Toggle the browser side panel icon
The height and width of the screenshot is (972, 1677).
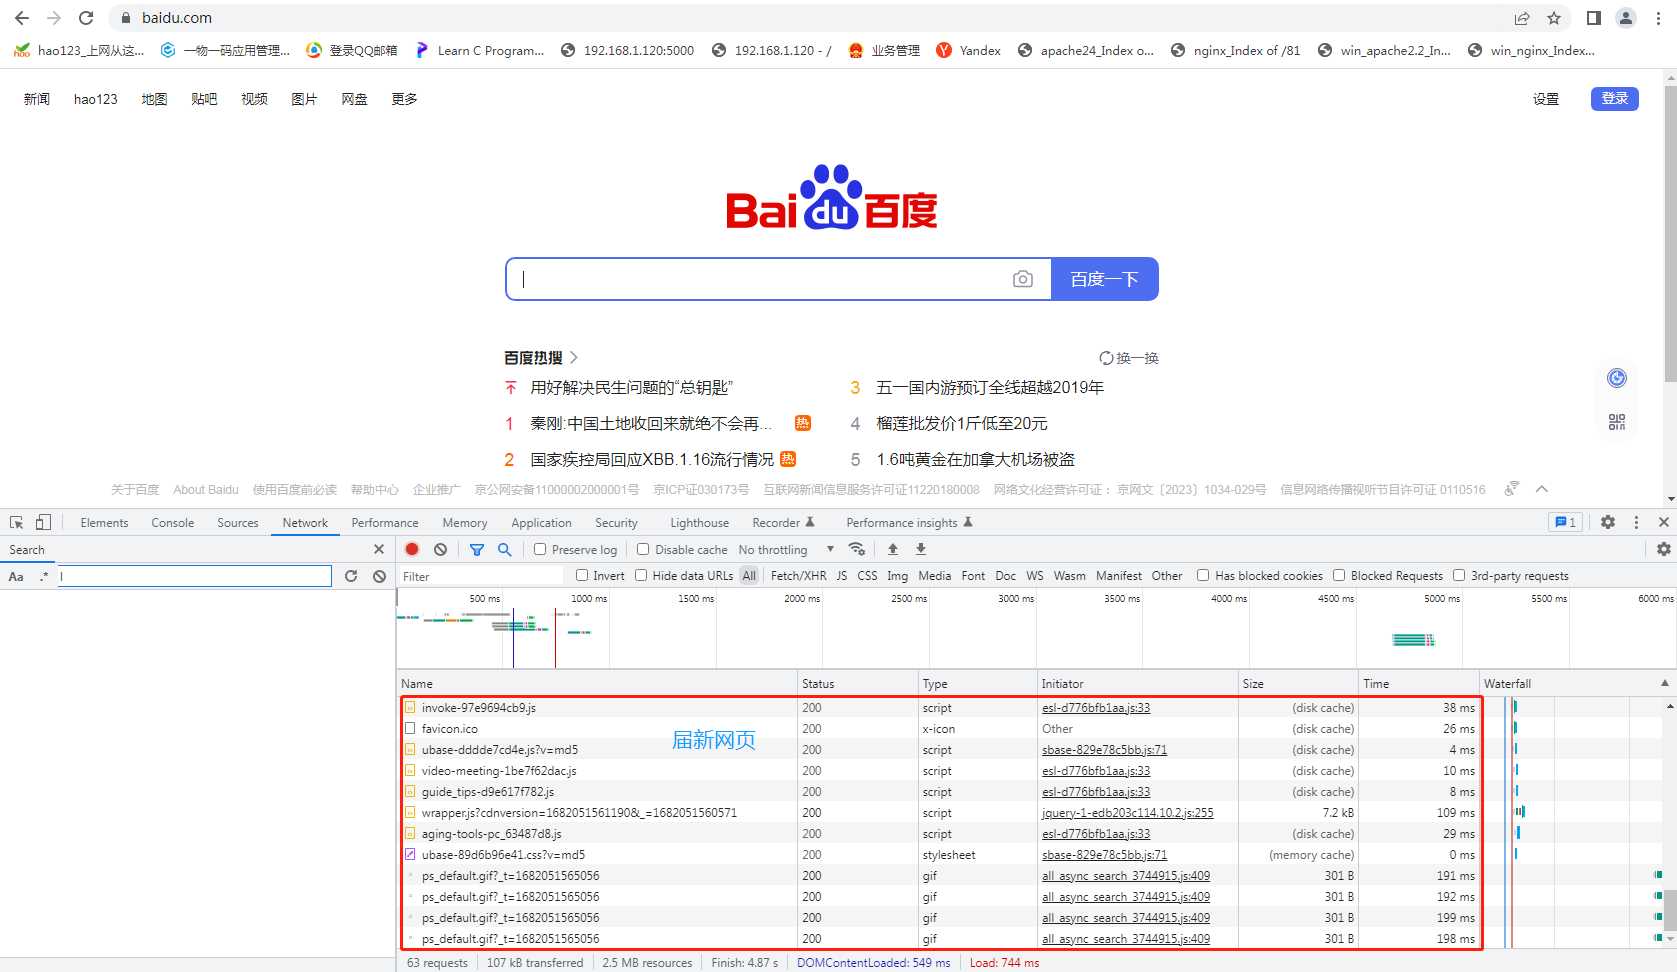[x=1594, y=18]
